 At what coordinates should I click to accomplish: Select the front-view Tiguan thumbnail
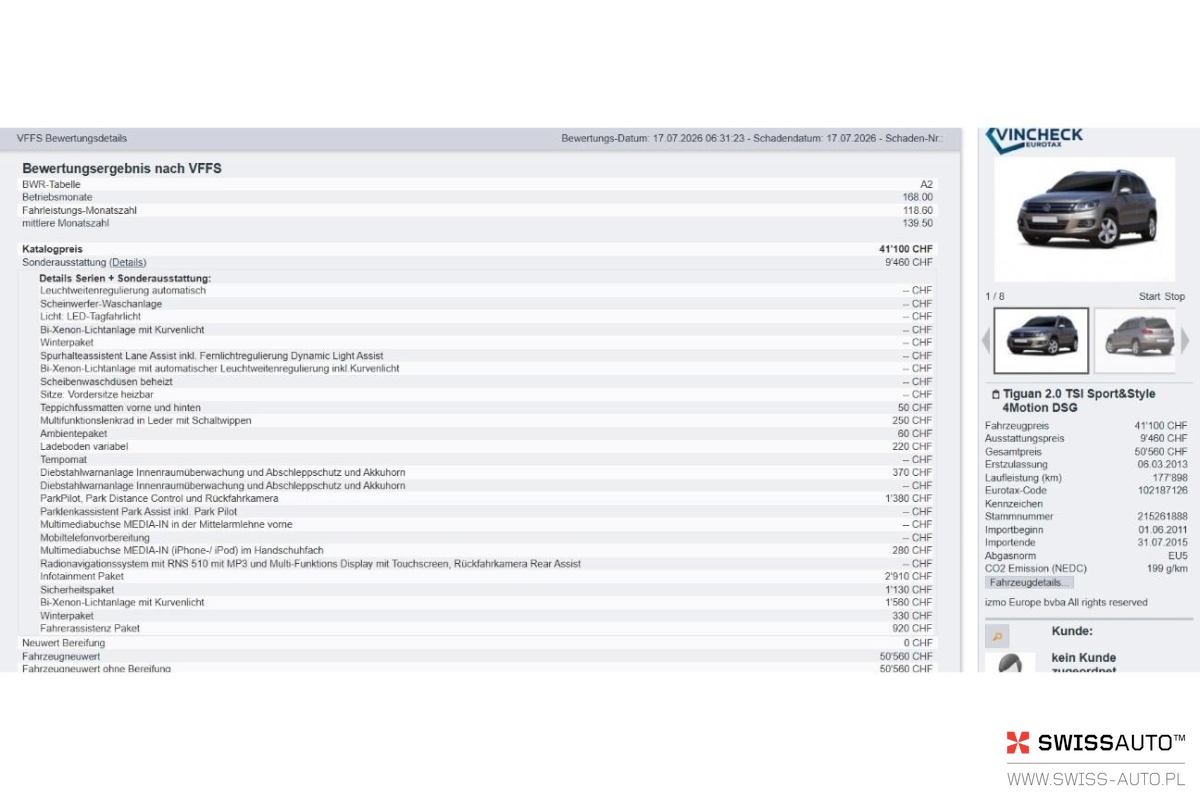click(1041, 340)
